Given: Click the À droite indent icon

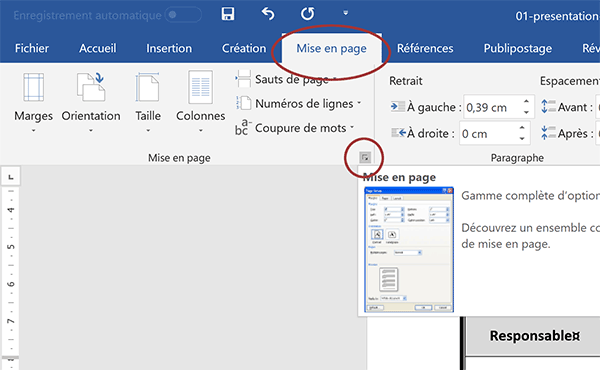Looking at the screenshot, I should (x=398, y=133).
